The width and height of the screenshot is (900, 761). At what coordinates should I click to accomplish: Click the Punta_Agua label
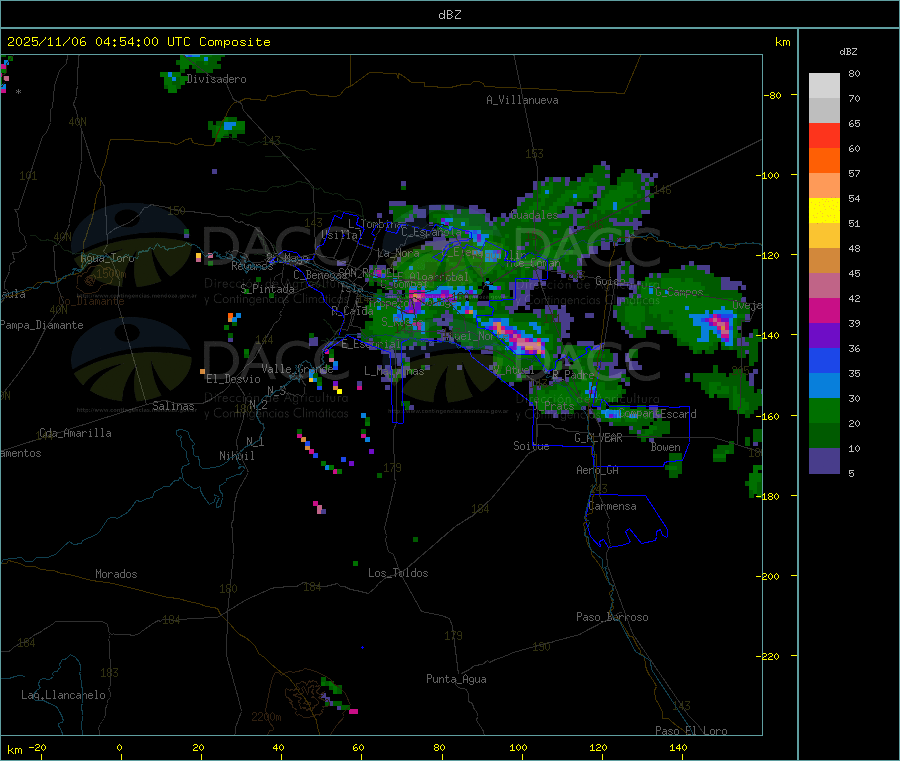(x=456, y=679)
